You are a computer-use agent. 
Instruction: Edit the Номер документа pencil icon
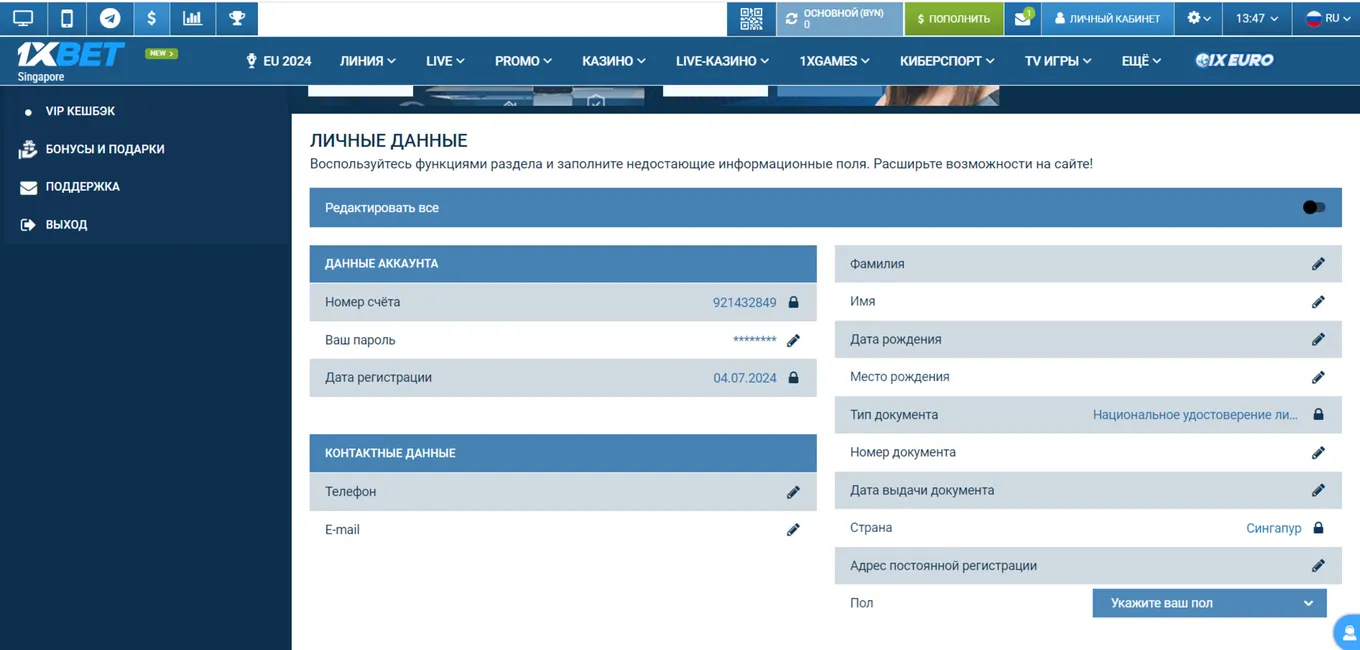click(x=1318, y=453)
